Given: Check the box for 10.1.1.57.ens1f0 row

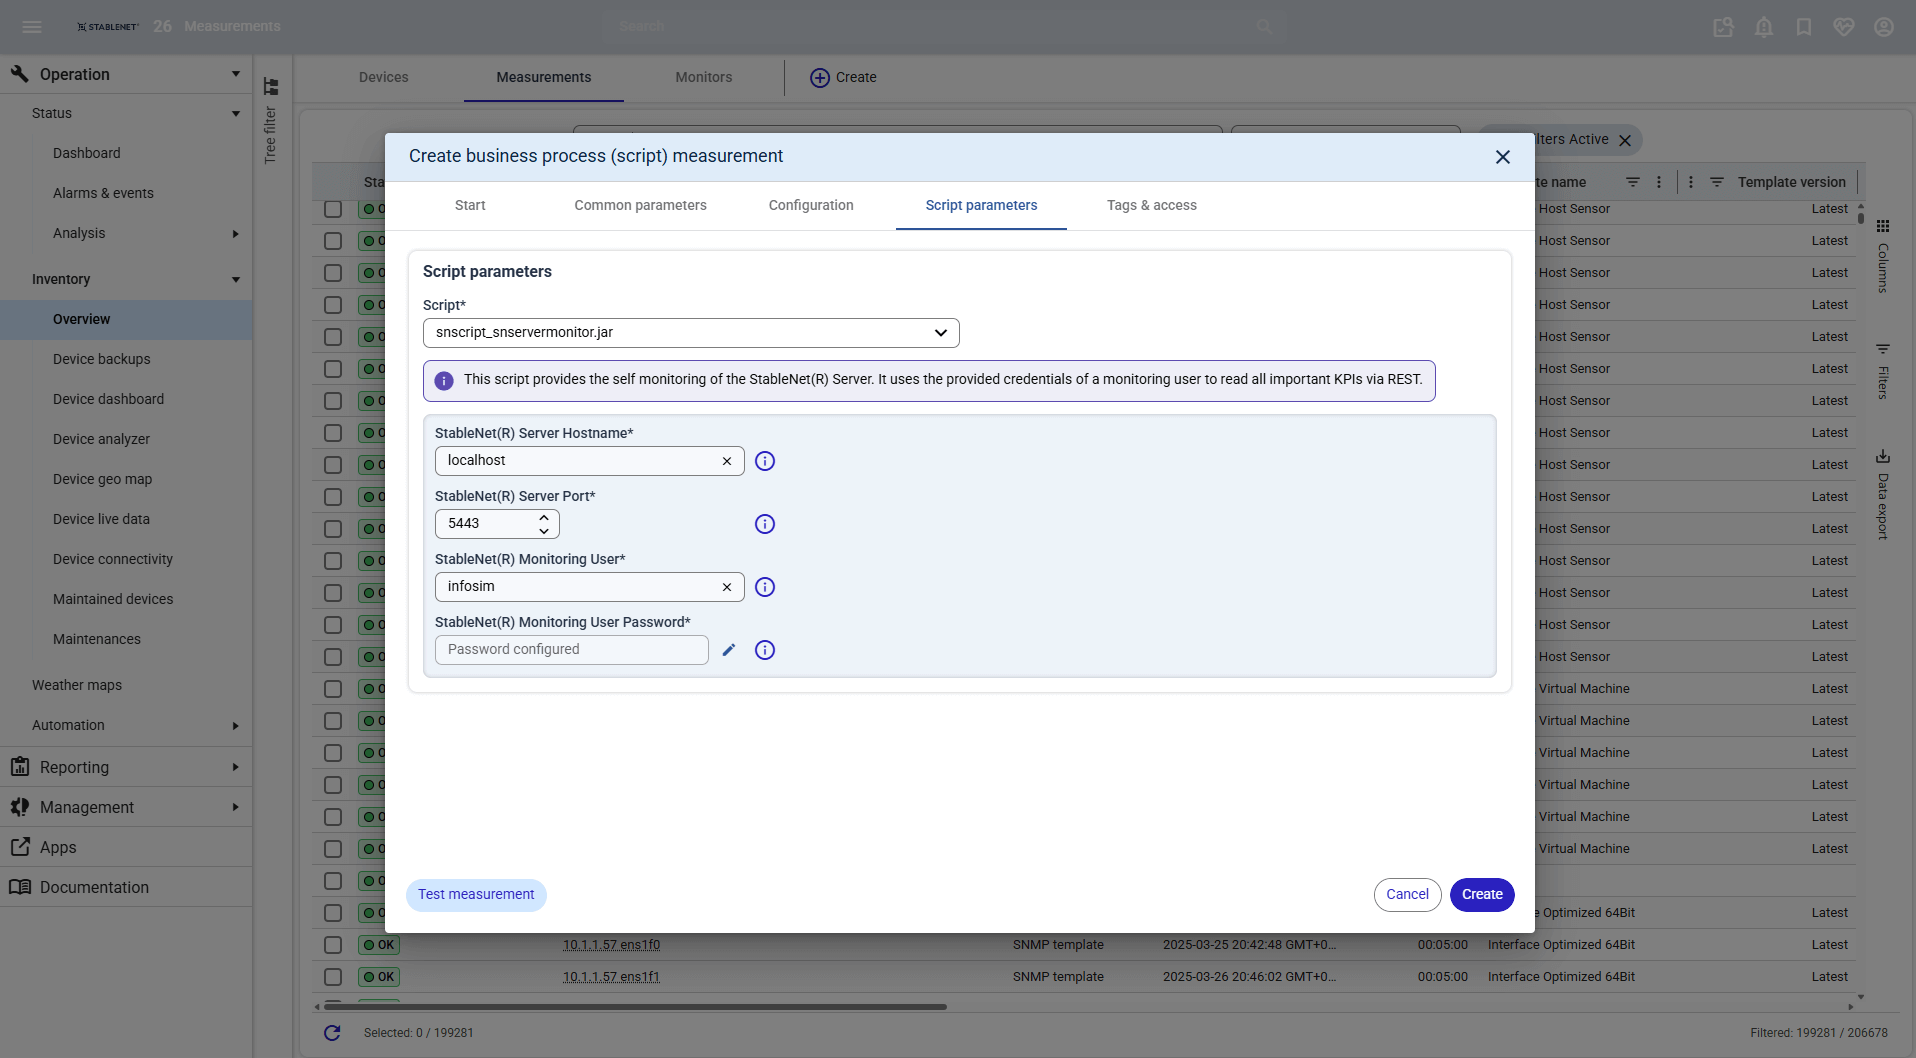Looking at the screenshot, I should coord(333,945).
